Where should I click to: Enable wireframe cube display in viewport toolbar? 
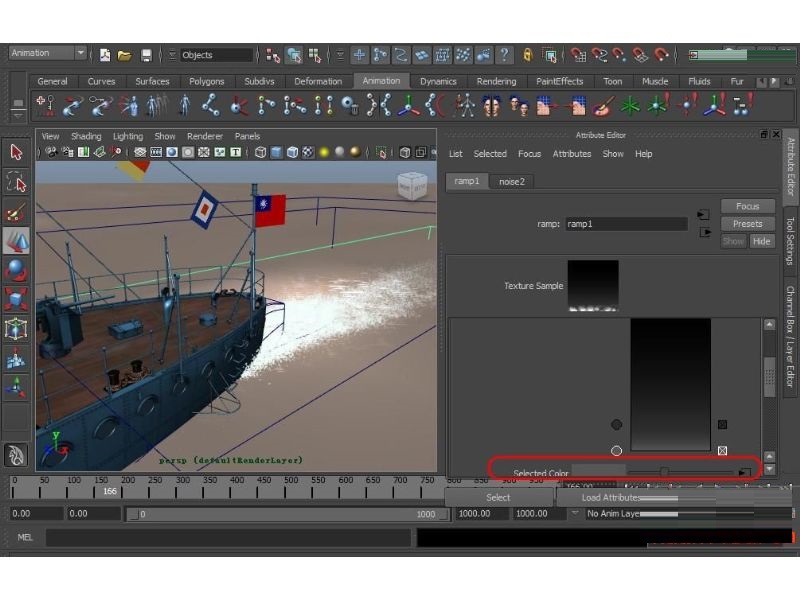coord(260,152)
